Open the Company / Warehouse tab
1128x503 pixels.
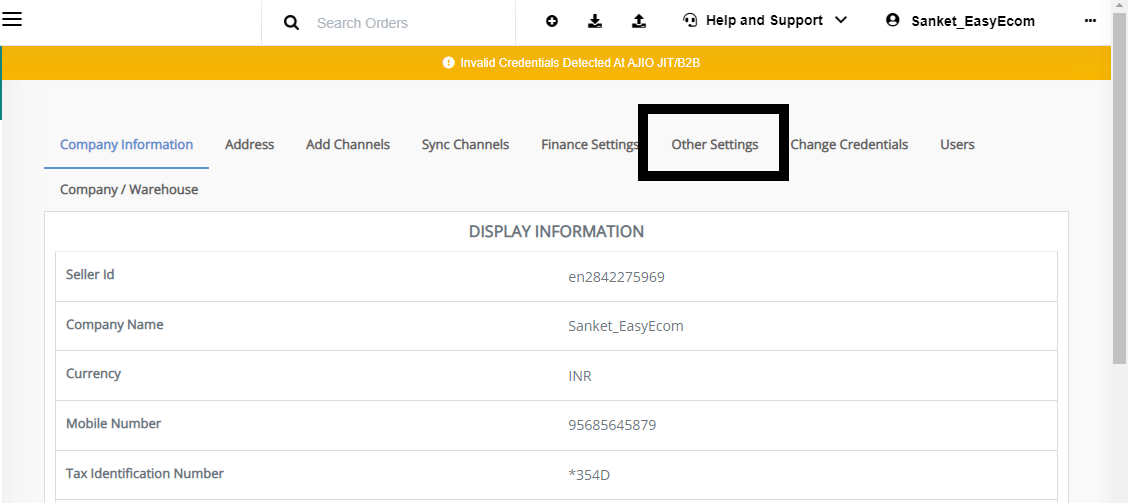tap(129, 190)
